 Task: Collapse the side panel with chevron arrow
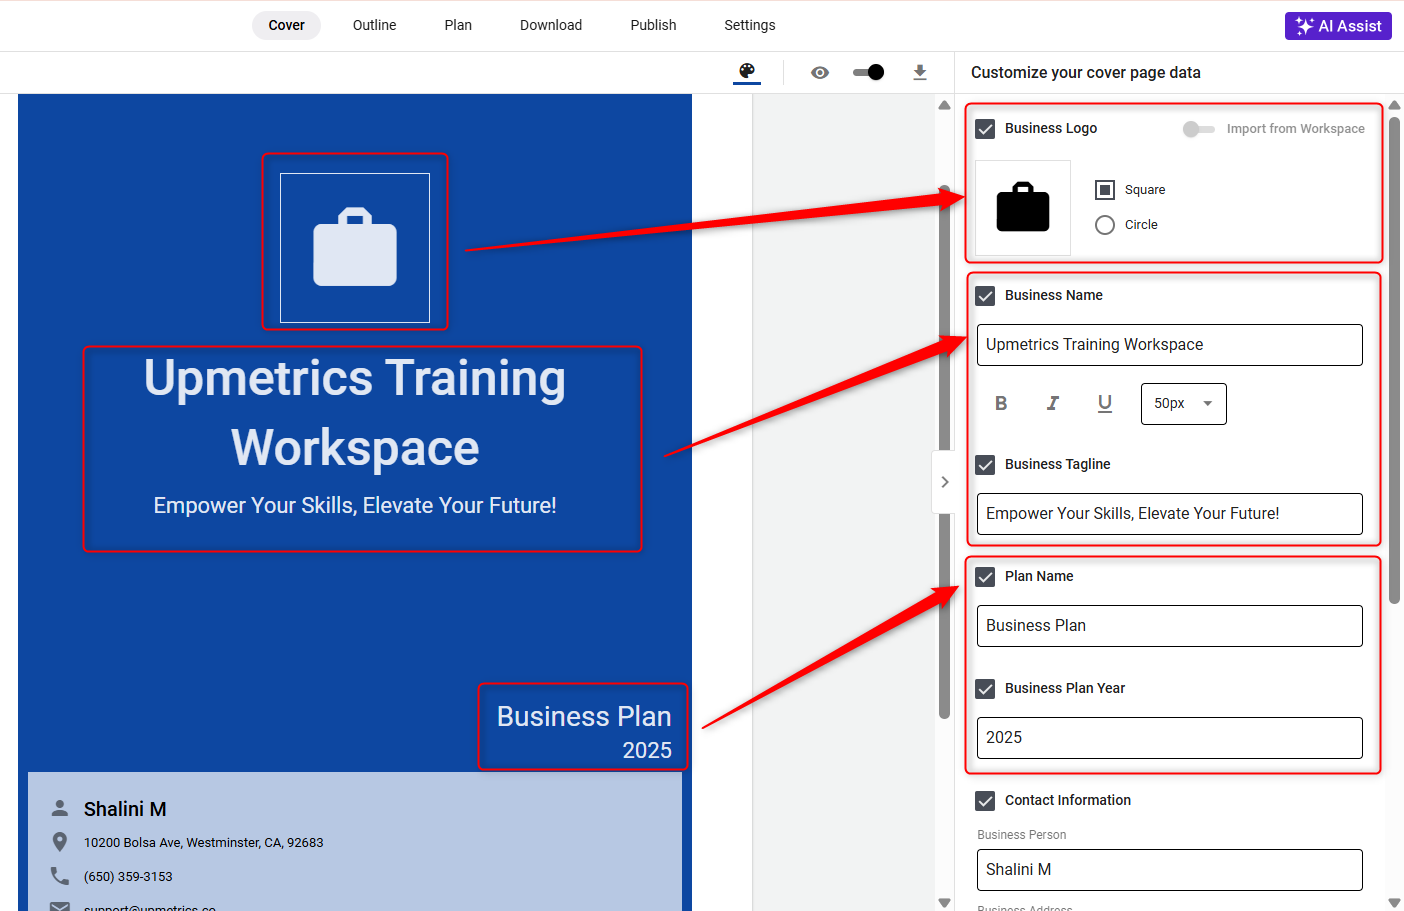click(944, 482)
